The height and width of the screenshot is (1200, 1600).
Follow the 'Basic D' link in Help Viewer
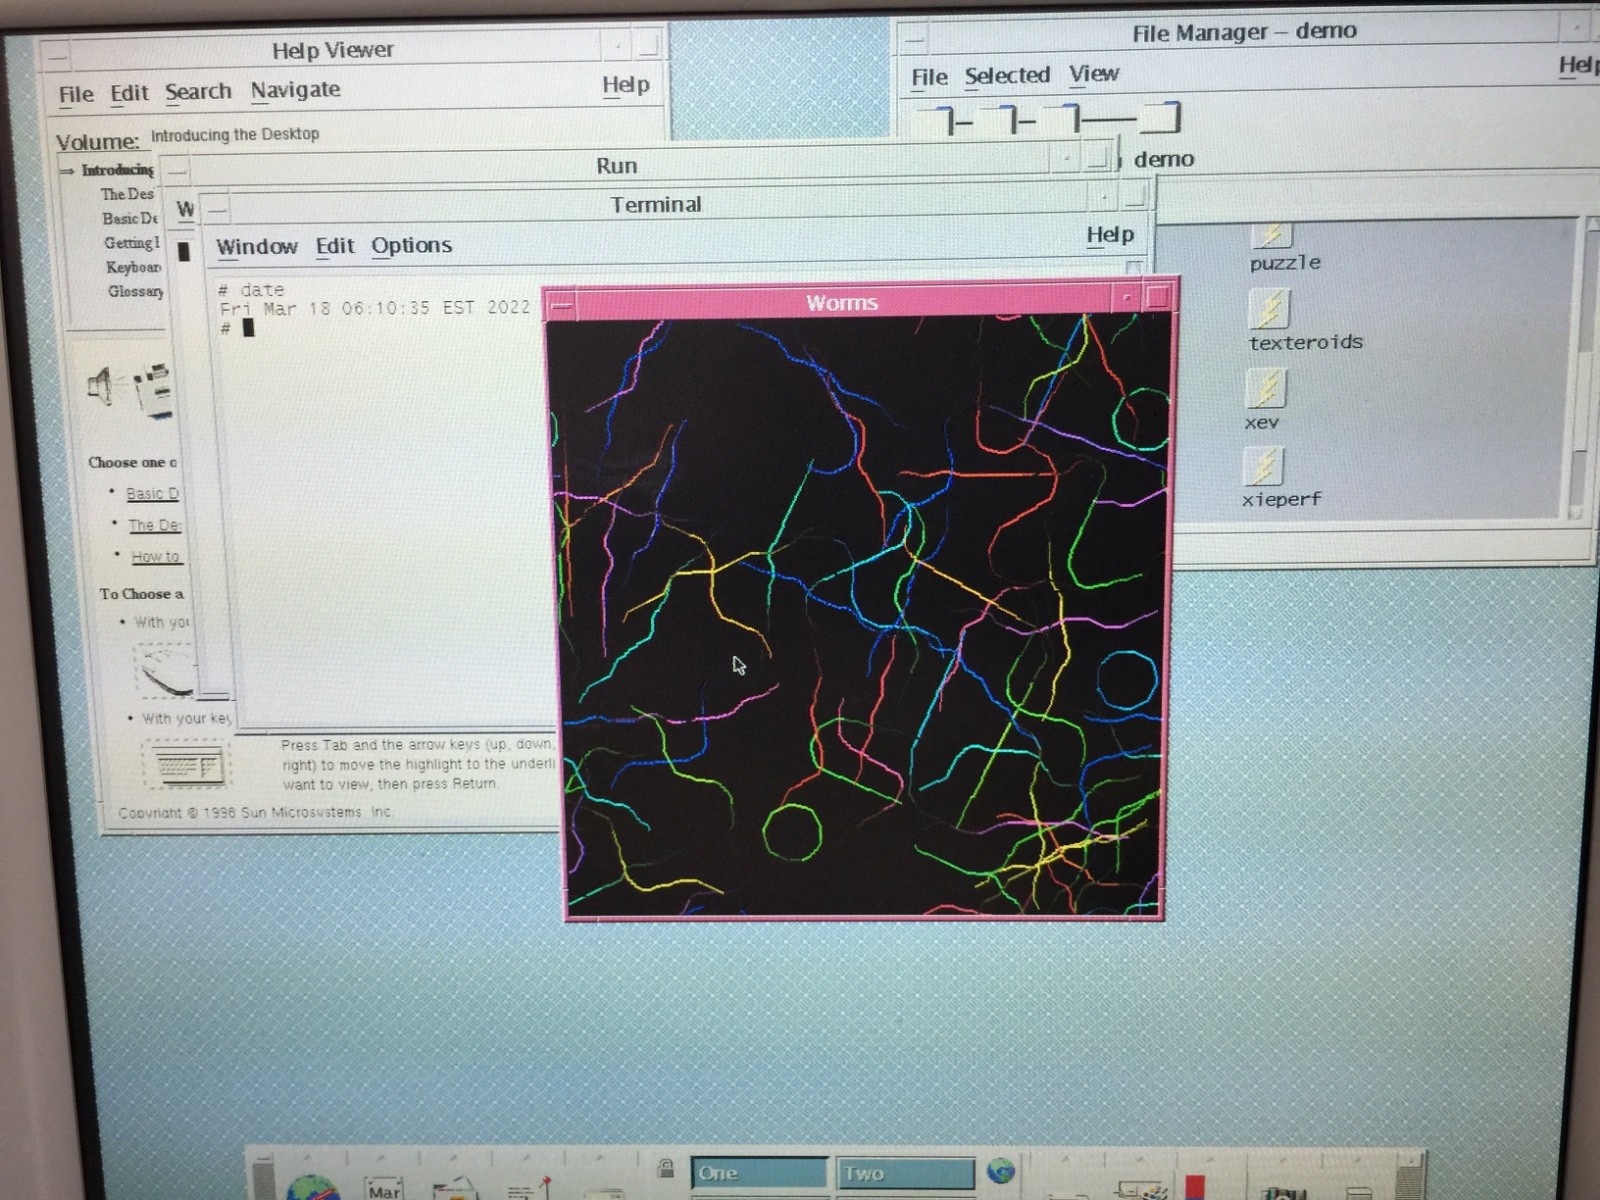click(152, 494)
